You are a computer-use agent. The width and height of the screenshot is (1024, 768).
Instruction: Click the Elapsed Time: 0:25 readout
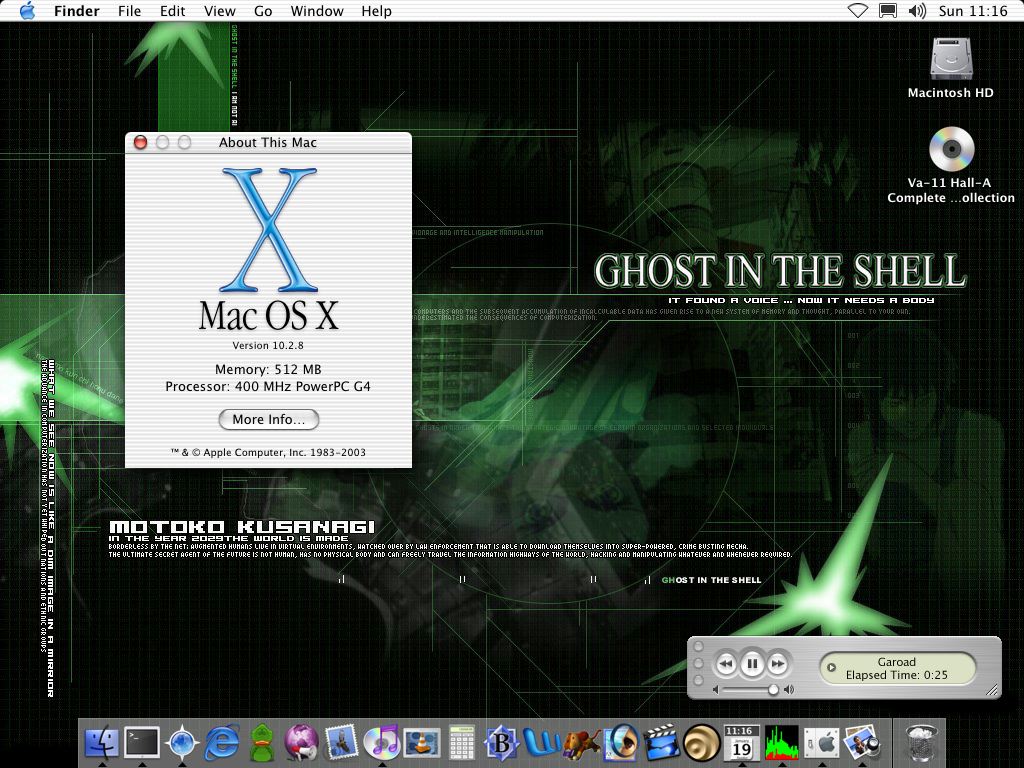[897, 675]
